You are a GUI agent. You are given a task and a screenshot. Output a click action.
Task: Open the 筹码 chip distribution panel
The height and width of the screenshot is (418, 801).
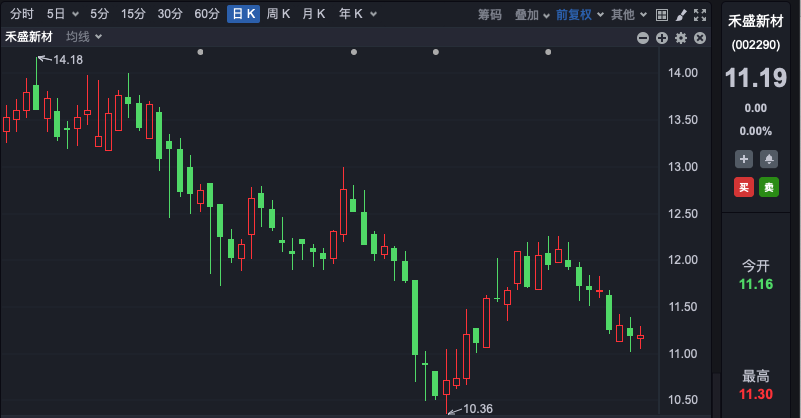pos(489,15)
